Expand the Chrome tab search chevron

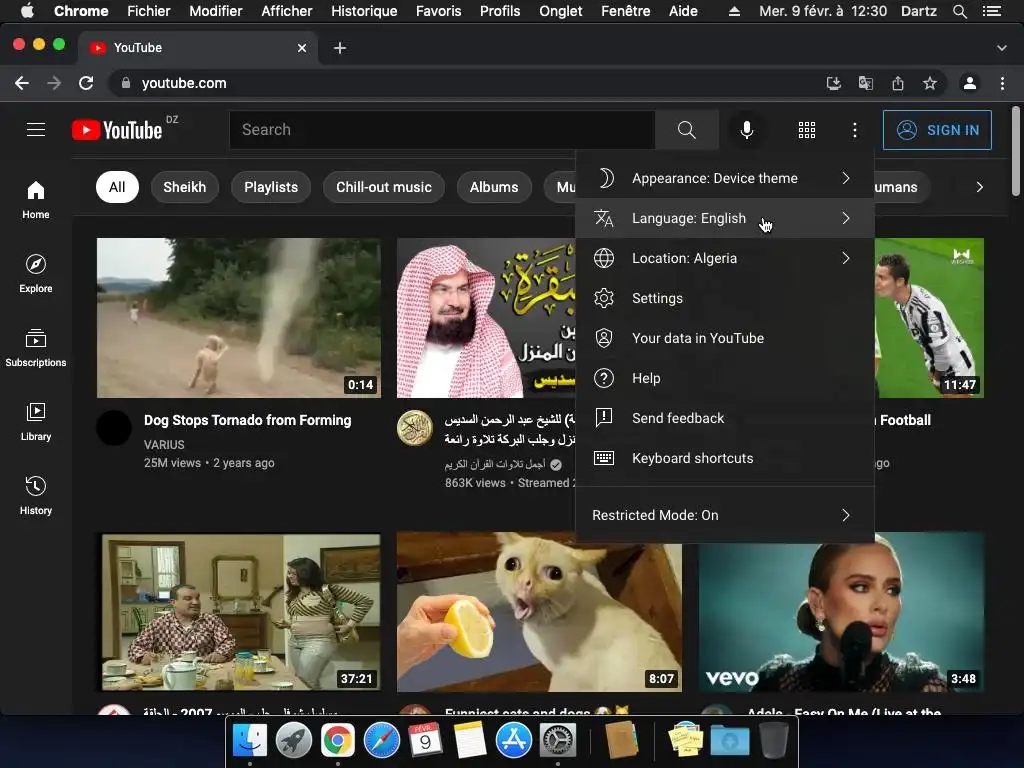click(x=1001, y=48)
